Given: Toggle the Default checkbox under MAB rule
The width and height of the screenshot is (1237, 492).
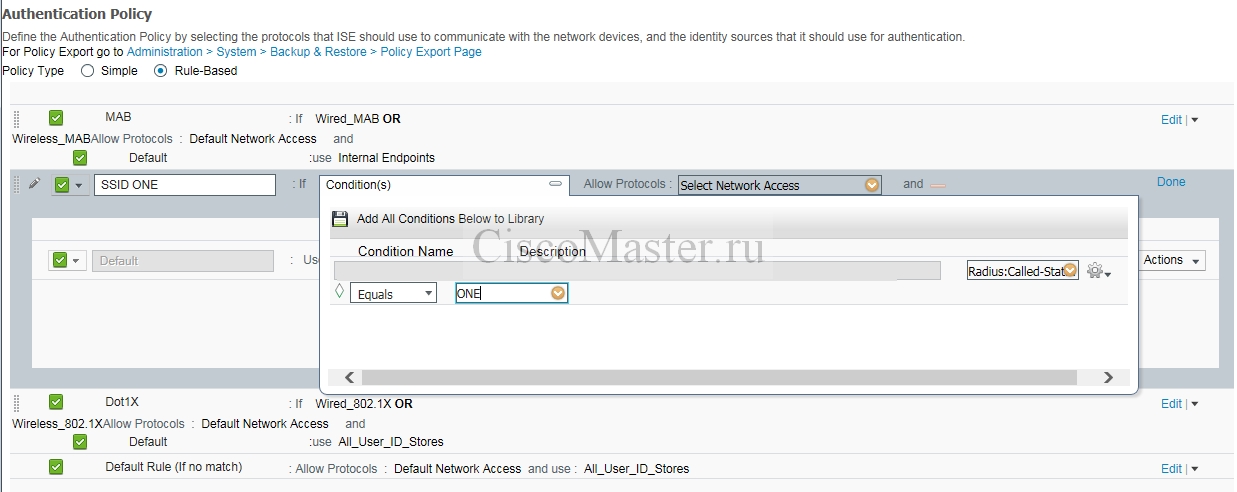Looking at the screenshot, I should (x=80, y=157).
